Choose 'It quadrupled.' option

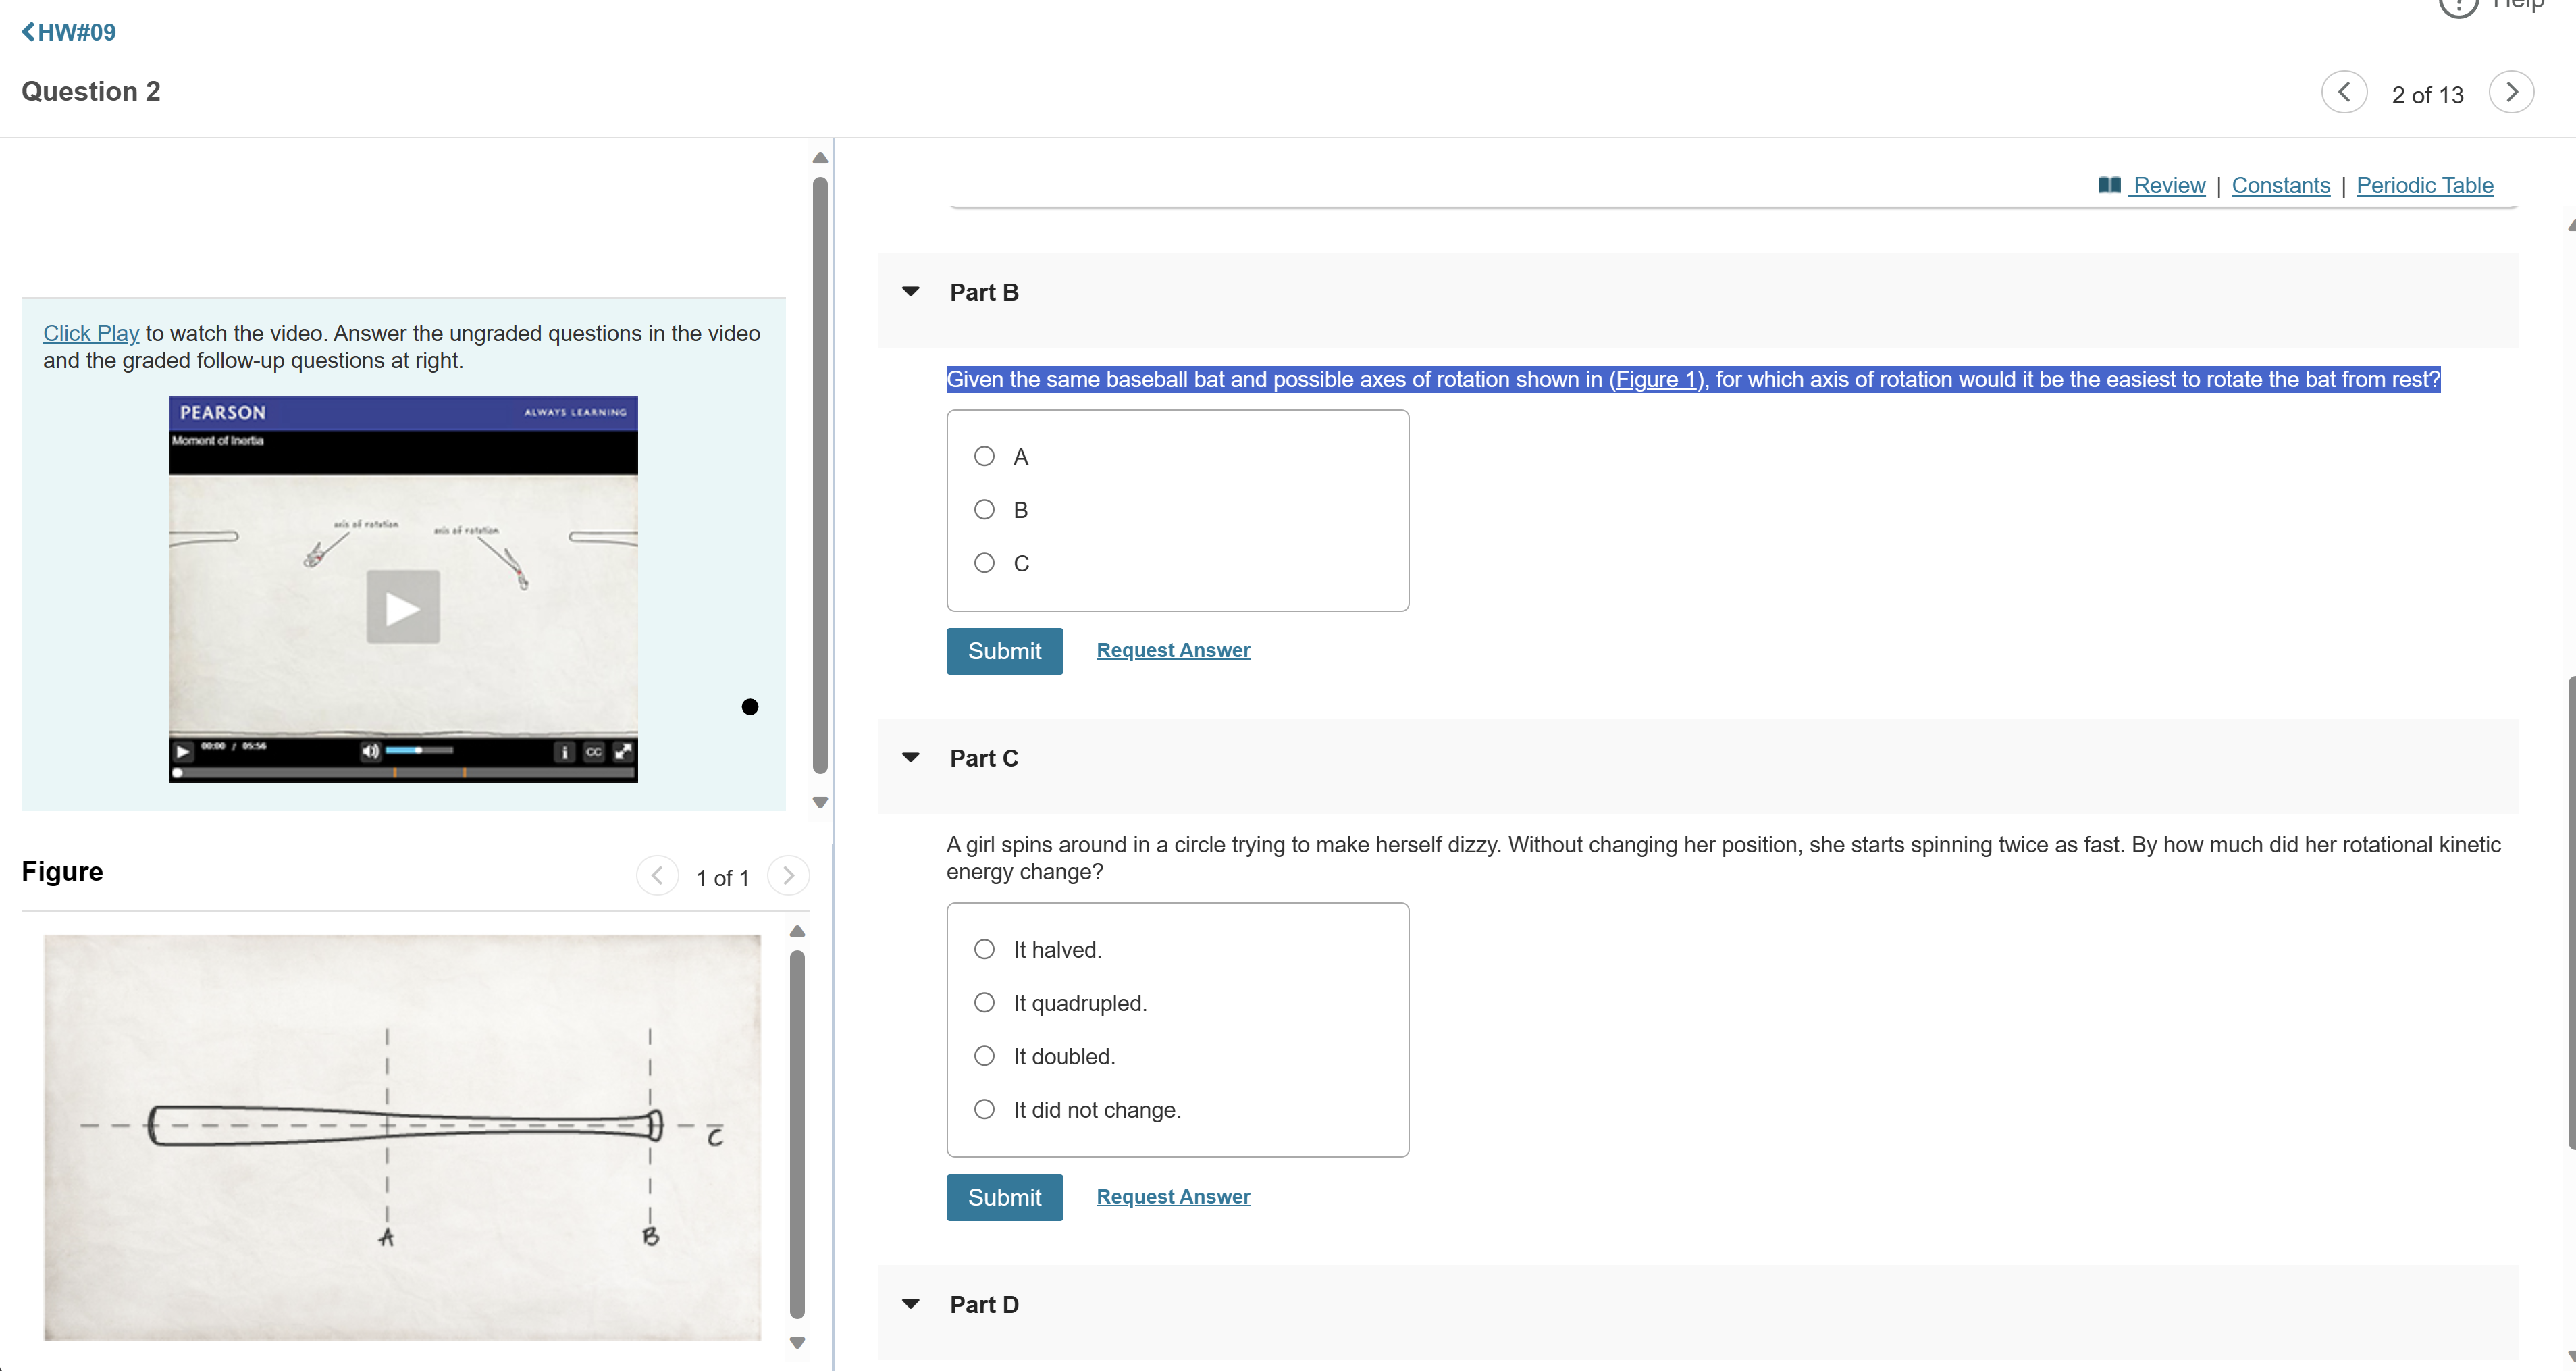pos(984,1003)
